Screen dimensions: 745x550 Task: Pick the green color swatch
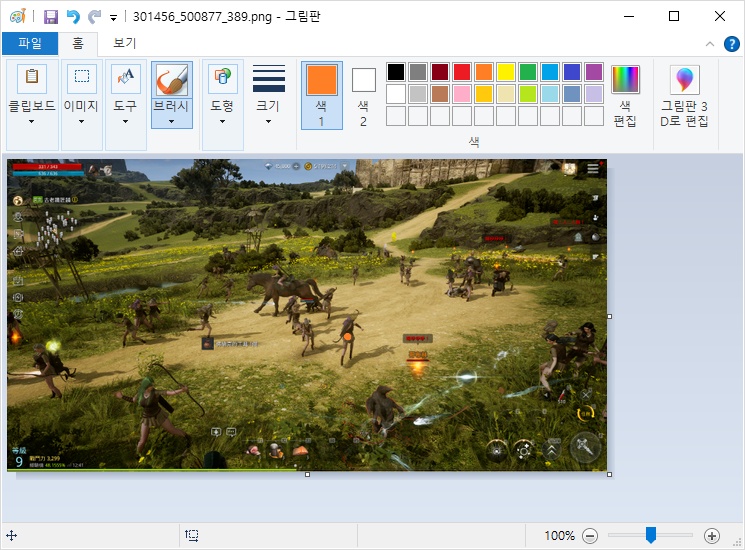[x=528, y=72]
